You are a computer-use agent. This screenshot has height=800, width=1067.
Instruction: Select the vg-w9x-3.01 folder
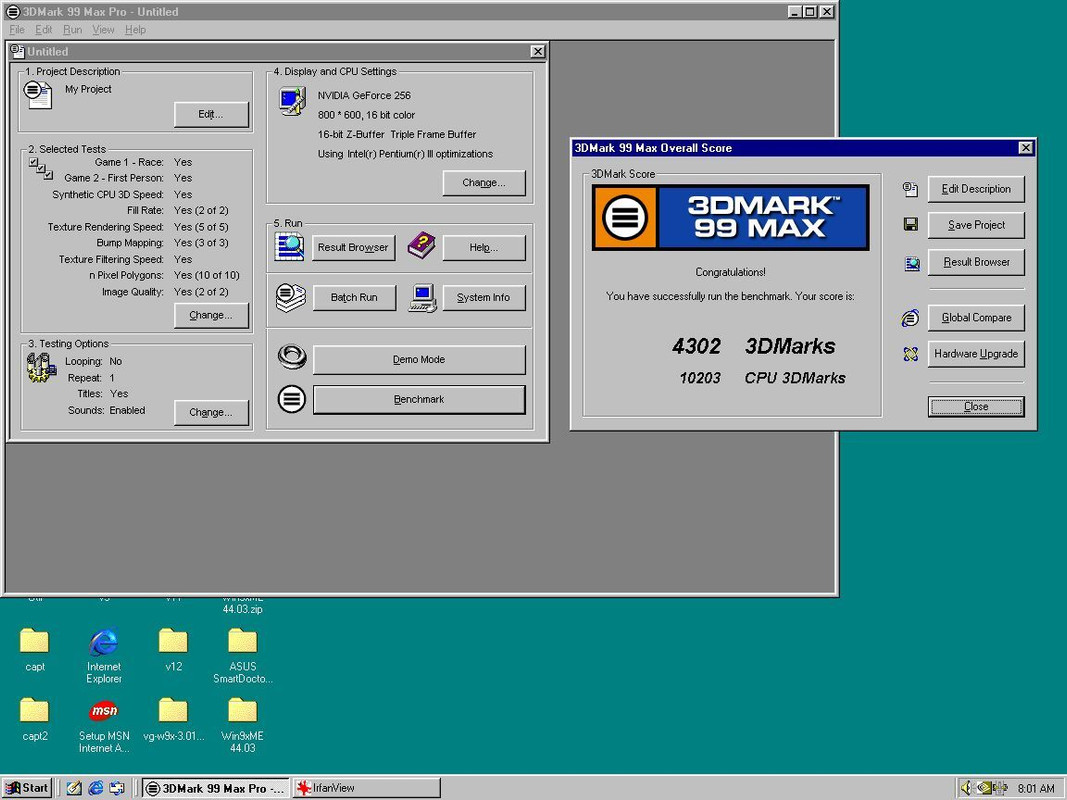174,720
